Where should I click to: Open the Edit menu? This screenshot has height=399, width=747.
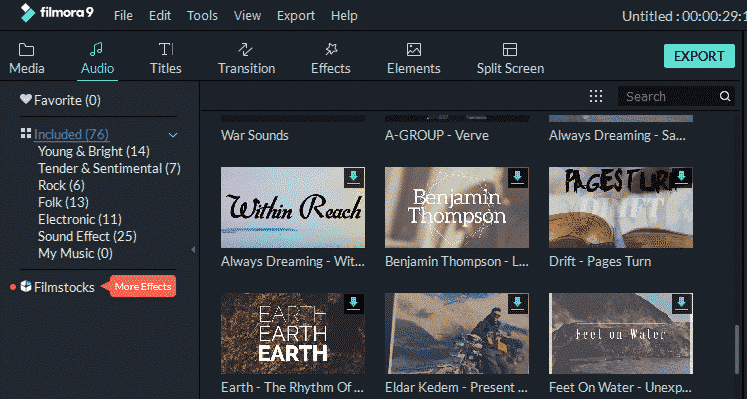coord(160,16)
